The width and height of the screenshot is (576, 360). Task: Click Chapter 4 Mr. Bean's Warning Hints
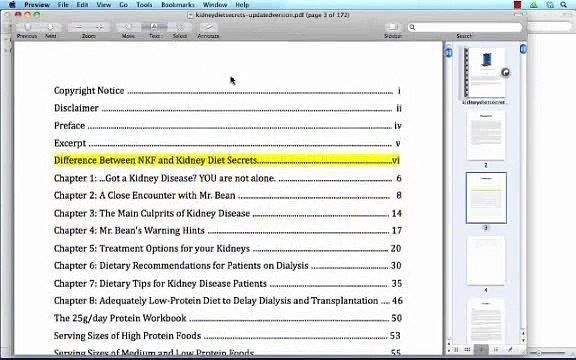[227, 231]
